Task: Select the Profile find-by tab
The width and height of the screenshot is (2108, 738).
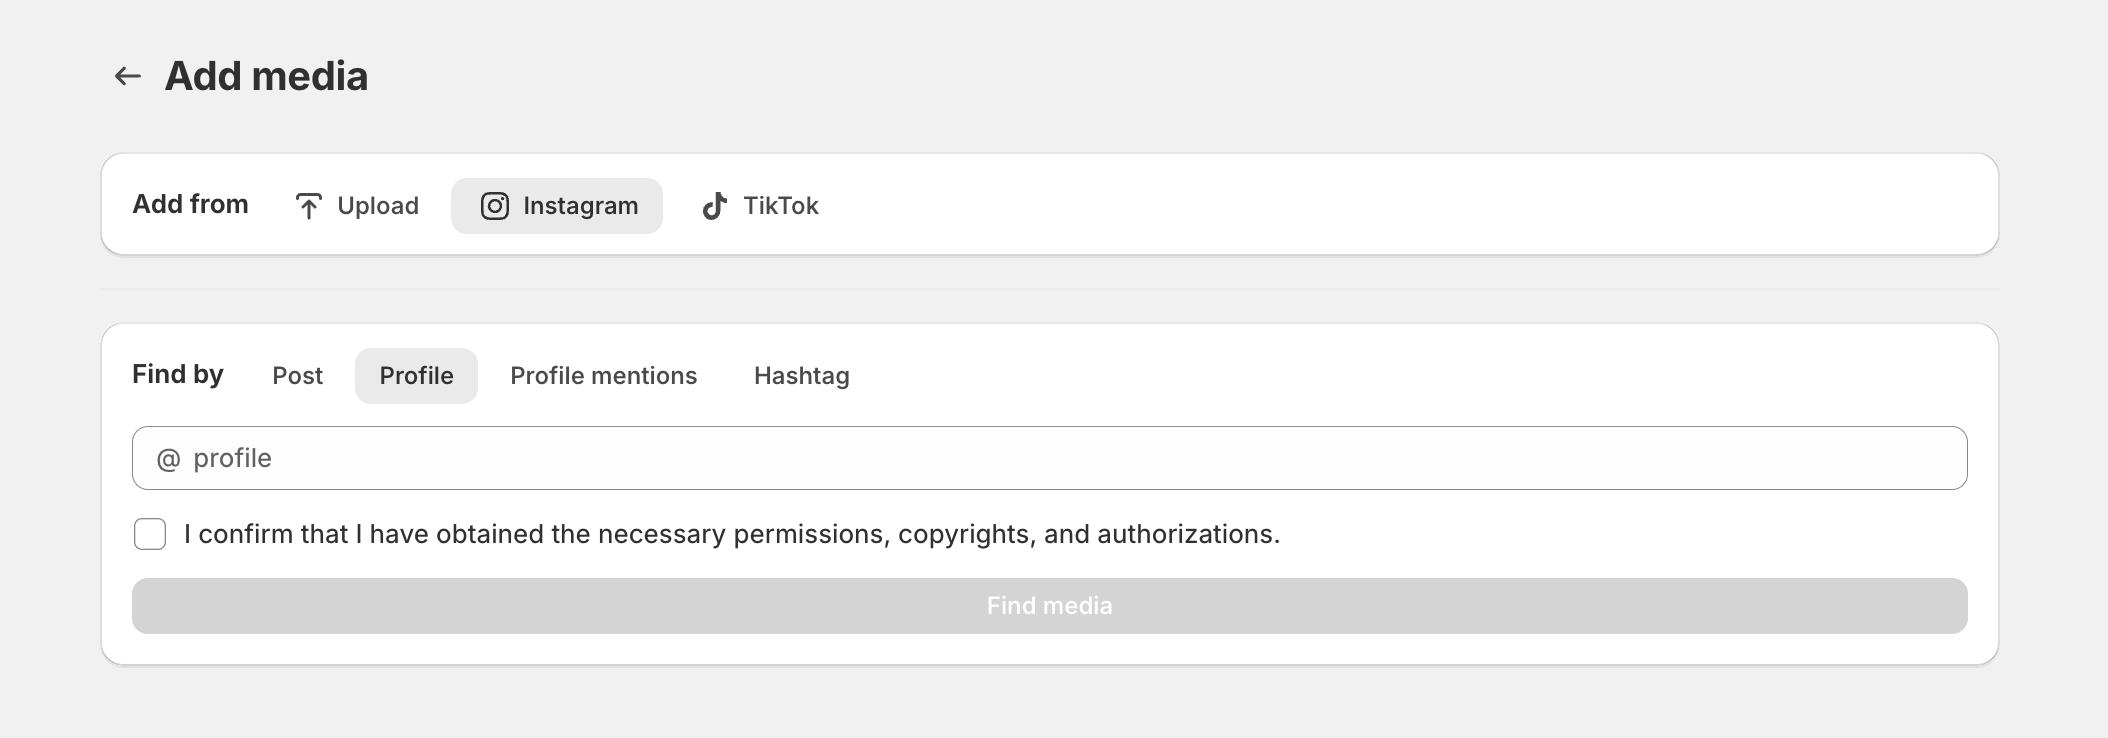Action: [x=416, y=376]
